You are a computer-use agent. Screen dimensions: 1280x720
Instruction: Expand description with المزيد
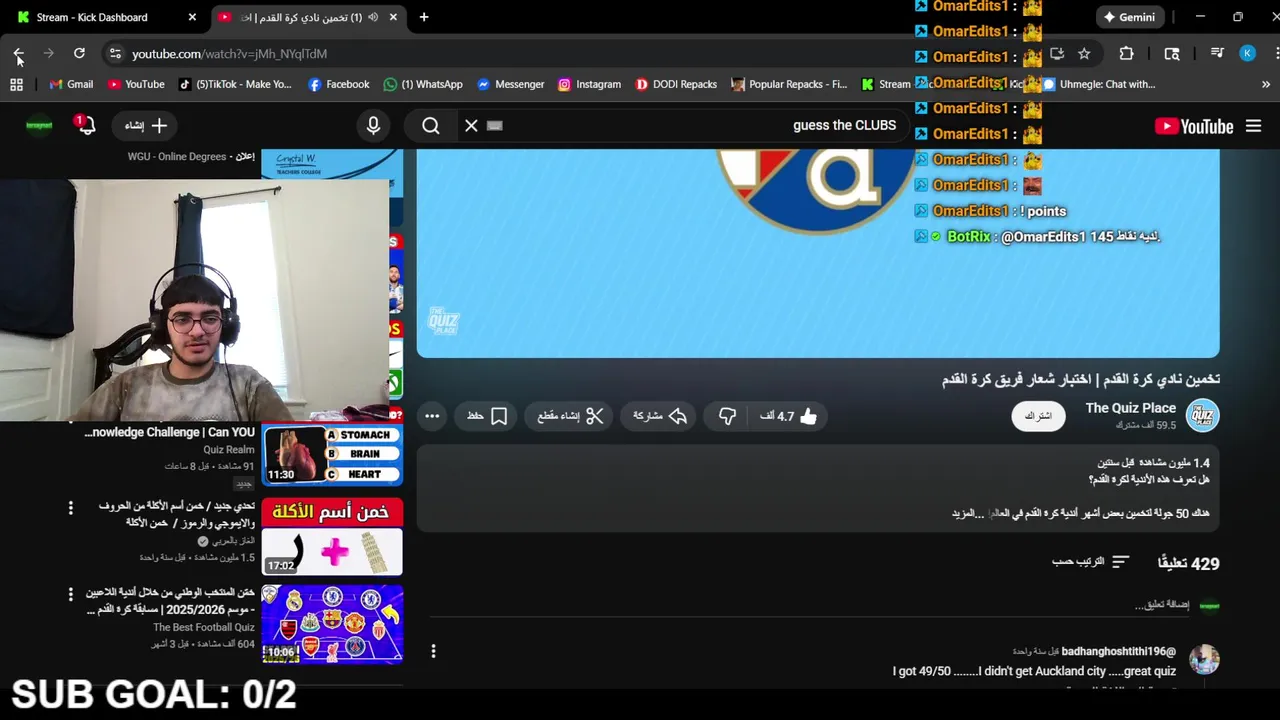[x=963, y=513]
